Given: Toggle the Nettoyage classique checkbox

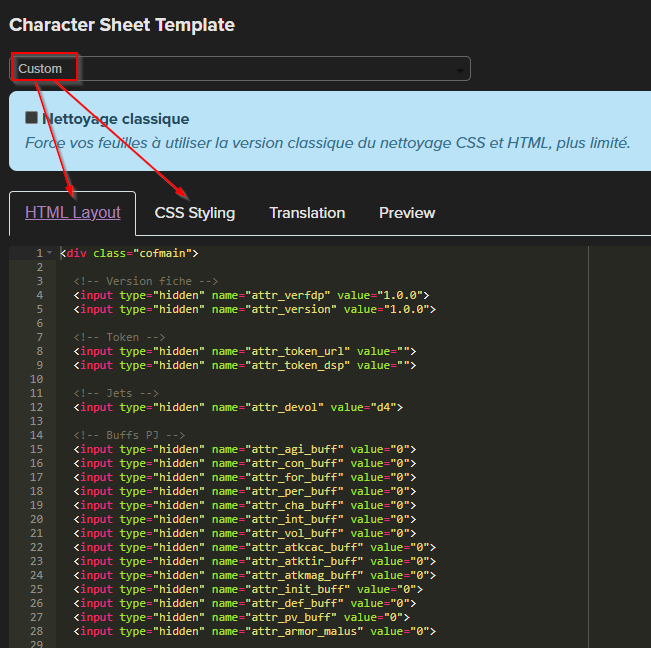Looking at the screenshot, I should click(32, 118).
